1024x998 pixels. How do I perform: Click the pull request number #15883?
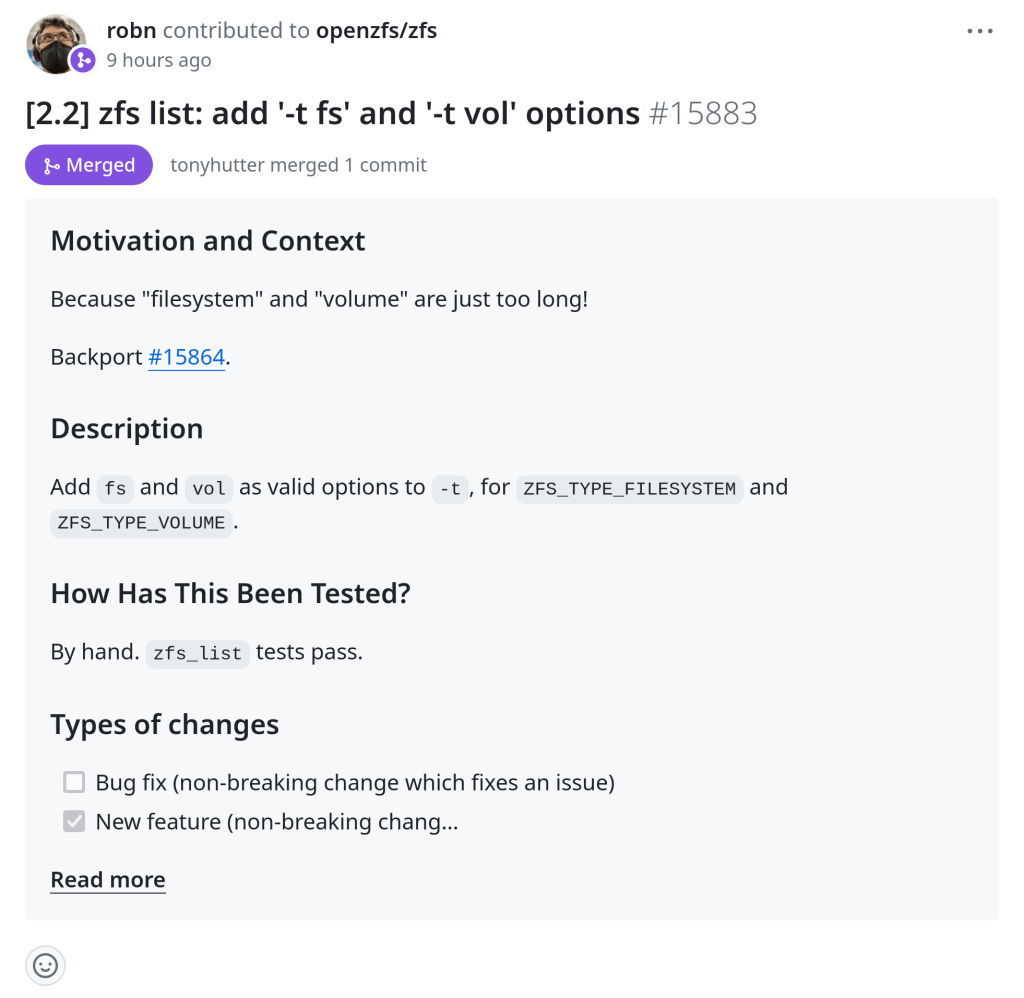pyautogui.click(x=703, y=113)
